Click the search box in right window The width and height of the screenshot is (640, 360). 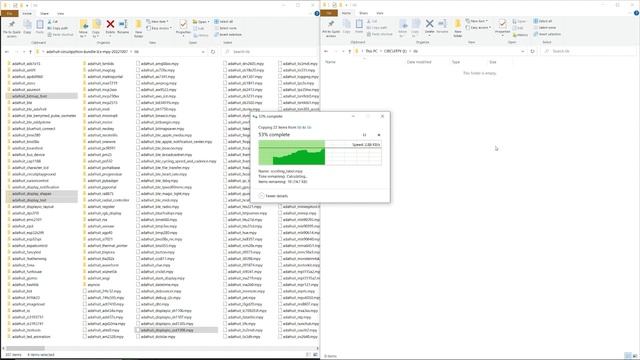[x=589, y=51]
